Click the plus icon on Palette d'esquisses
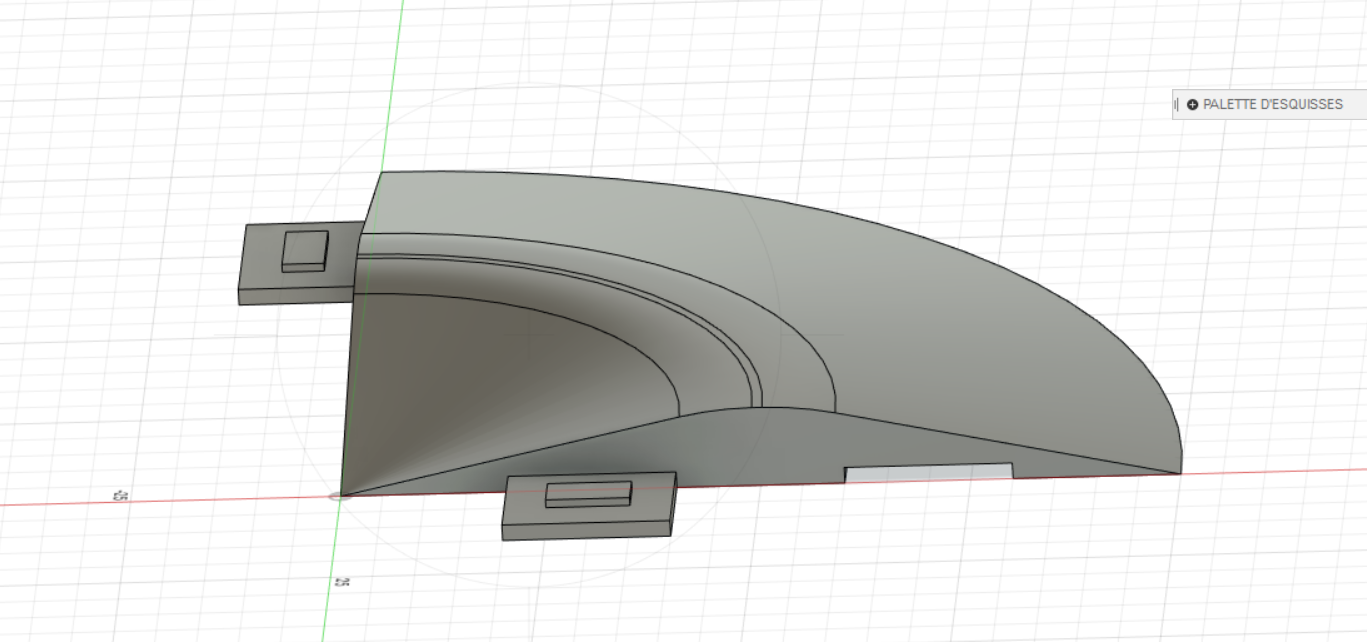 pyautogui.click(x=1191, y=104)
